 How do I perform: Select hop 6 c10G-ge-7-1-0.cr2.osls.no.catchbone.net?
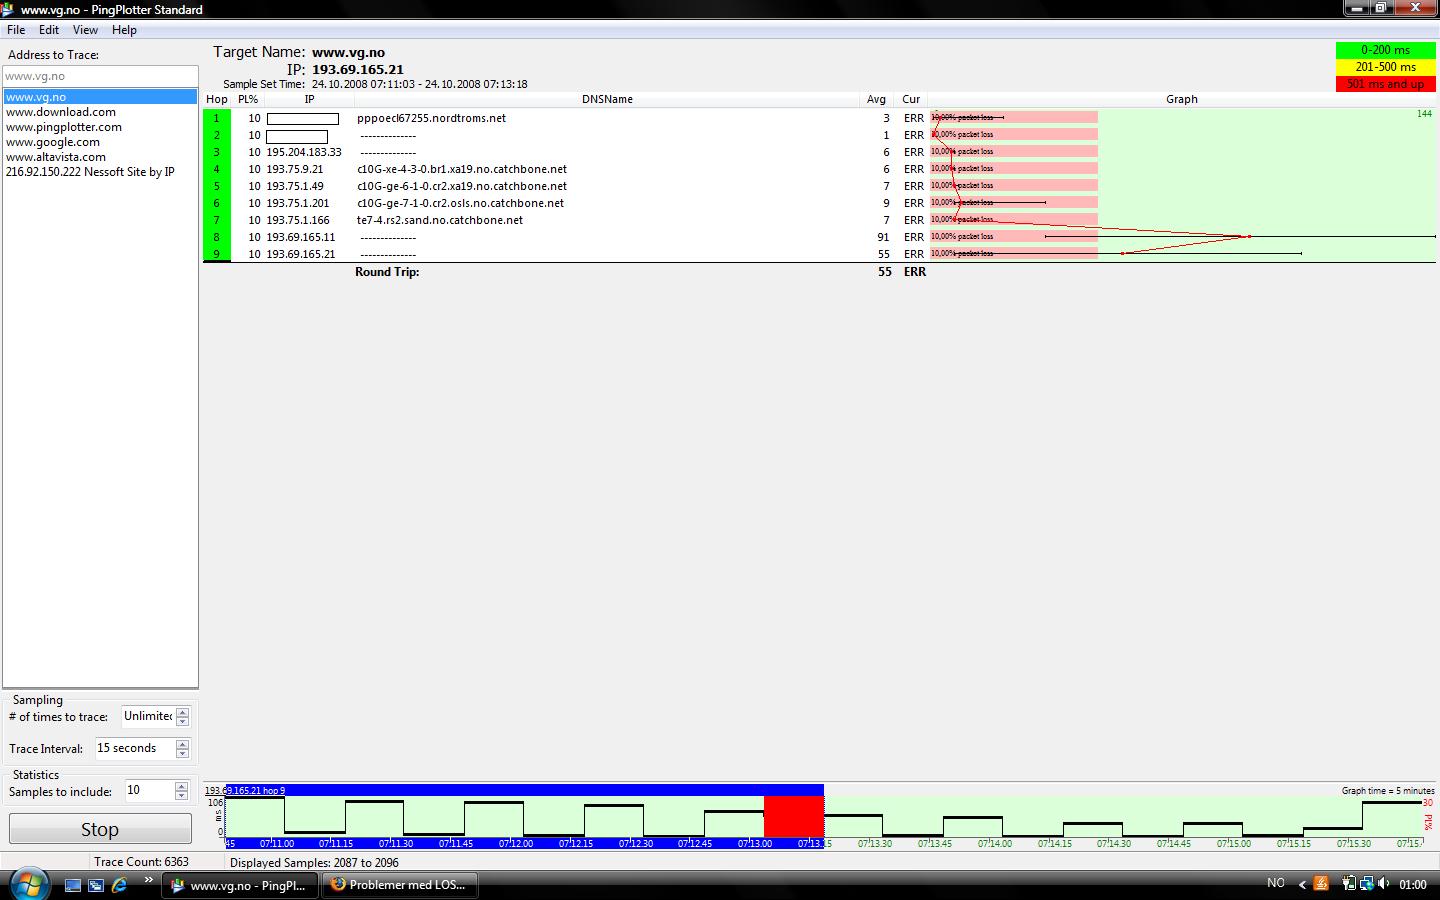460,203
